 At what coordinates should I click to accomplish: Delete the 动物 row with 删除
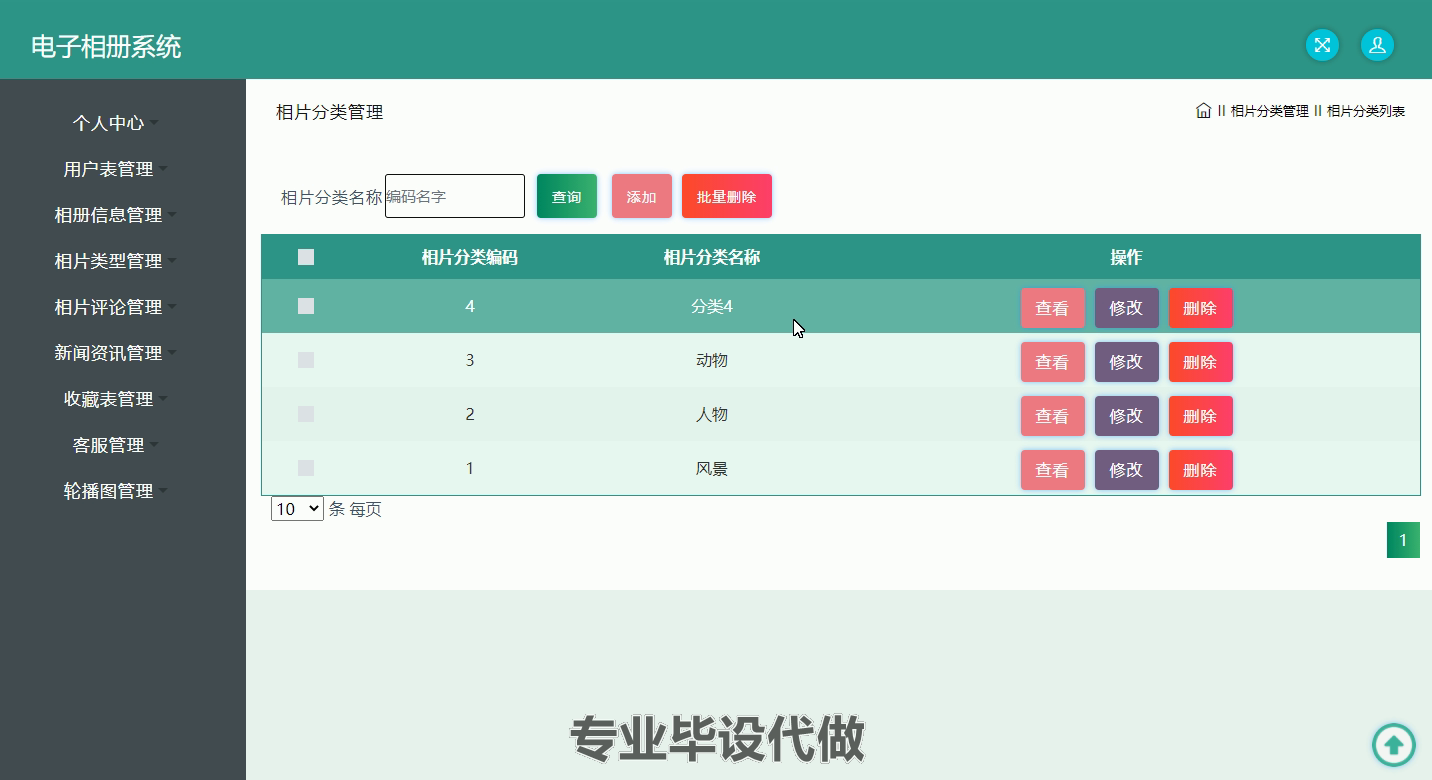pos(1200,362)
